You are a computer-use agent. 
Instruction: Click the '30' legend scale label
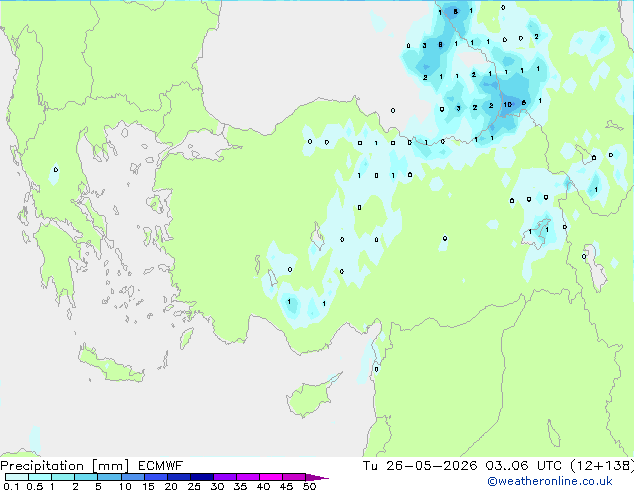pos(217,486)
